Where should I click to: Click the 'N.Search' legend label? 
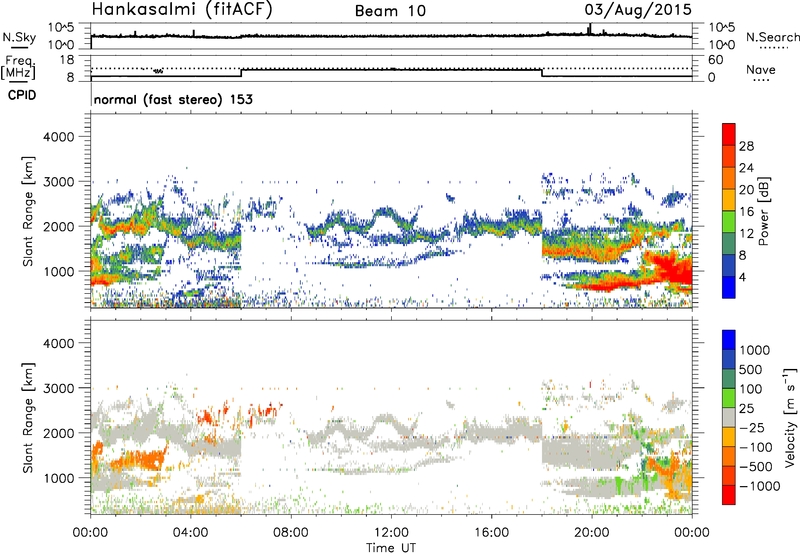pos(772,37)
